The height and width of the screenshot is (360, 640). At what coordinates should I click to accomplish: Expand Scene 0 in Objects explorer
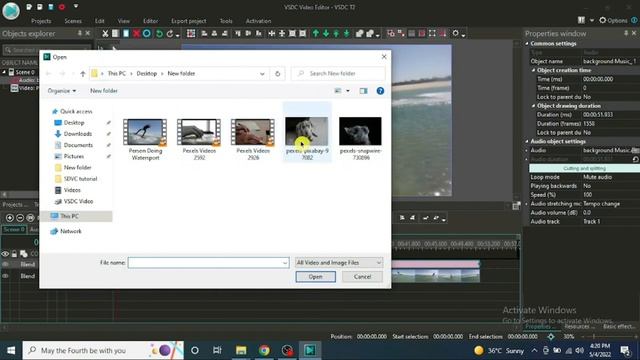pyautogui.click(x=4, y=72)
